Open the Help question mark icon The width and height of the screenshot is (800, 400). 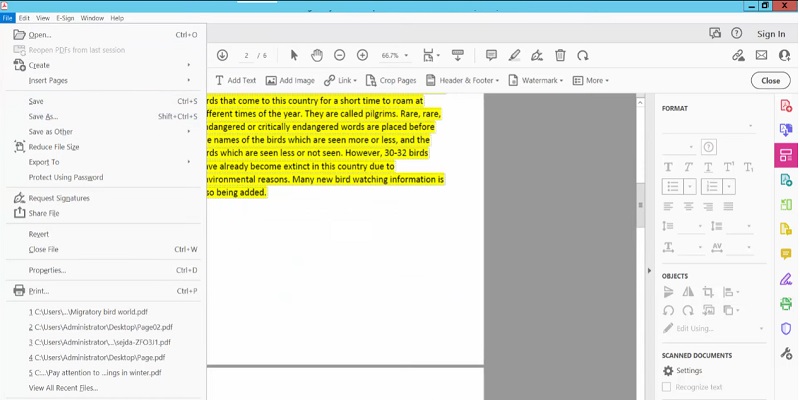736,33
